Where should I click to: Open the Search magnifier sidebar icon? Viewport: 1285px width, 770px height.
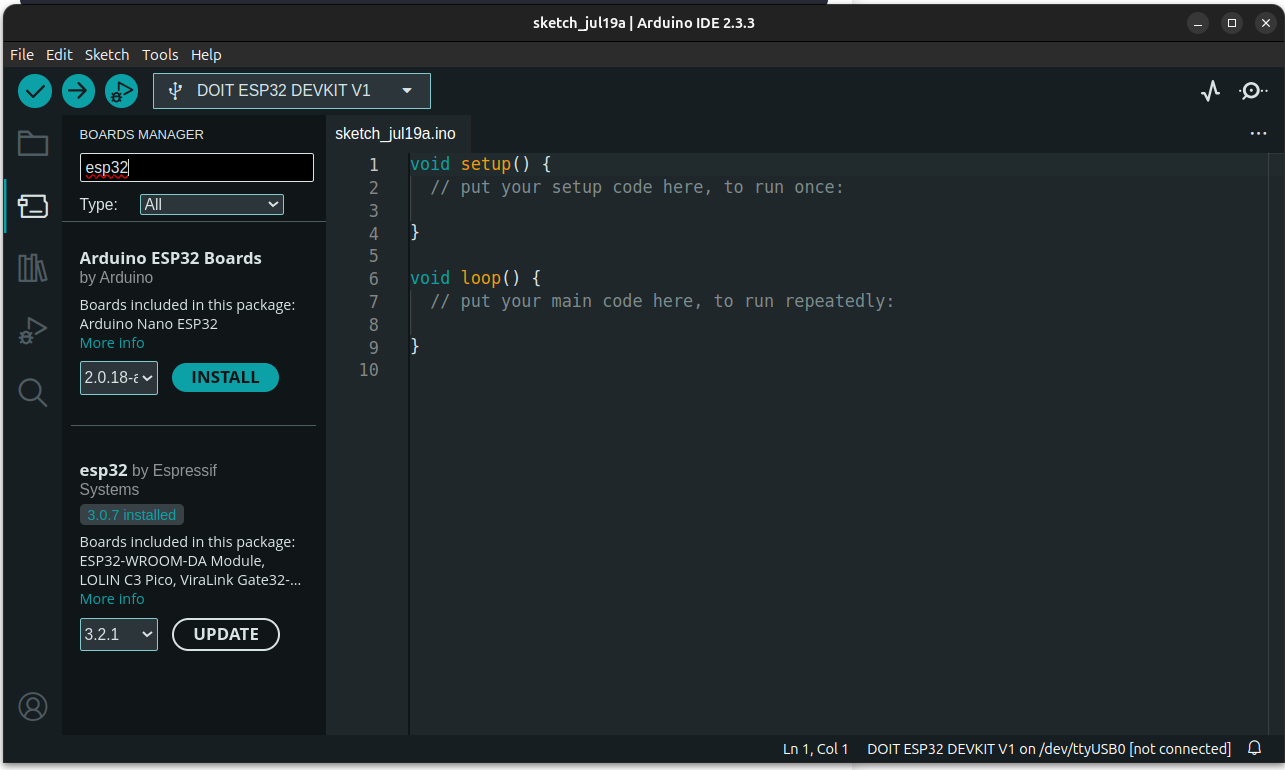33,393
